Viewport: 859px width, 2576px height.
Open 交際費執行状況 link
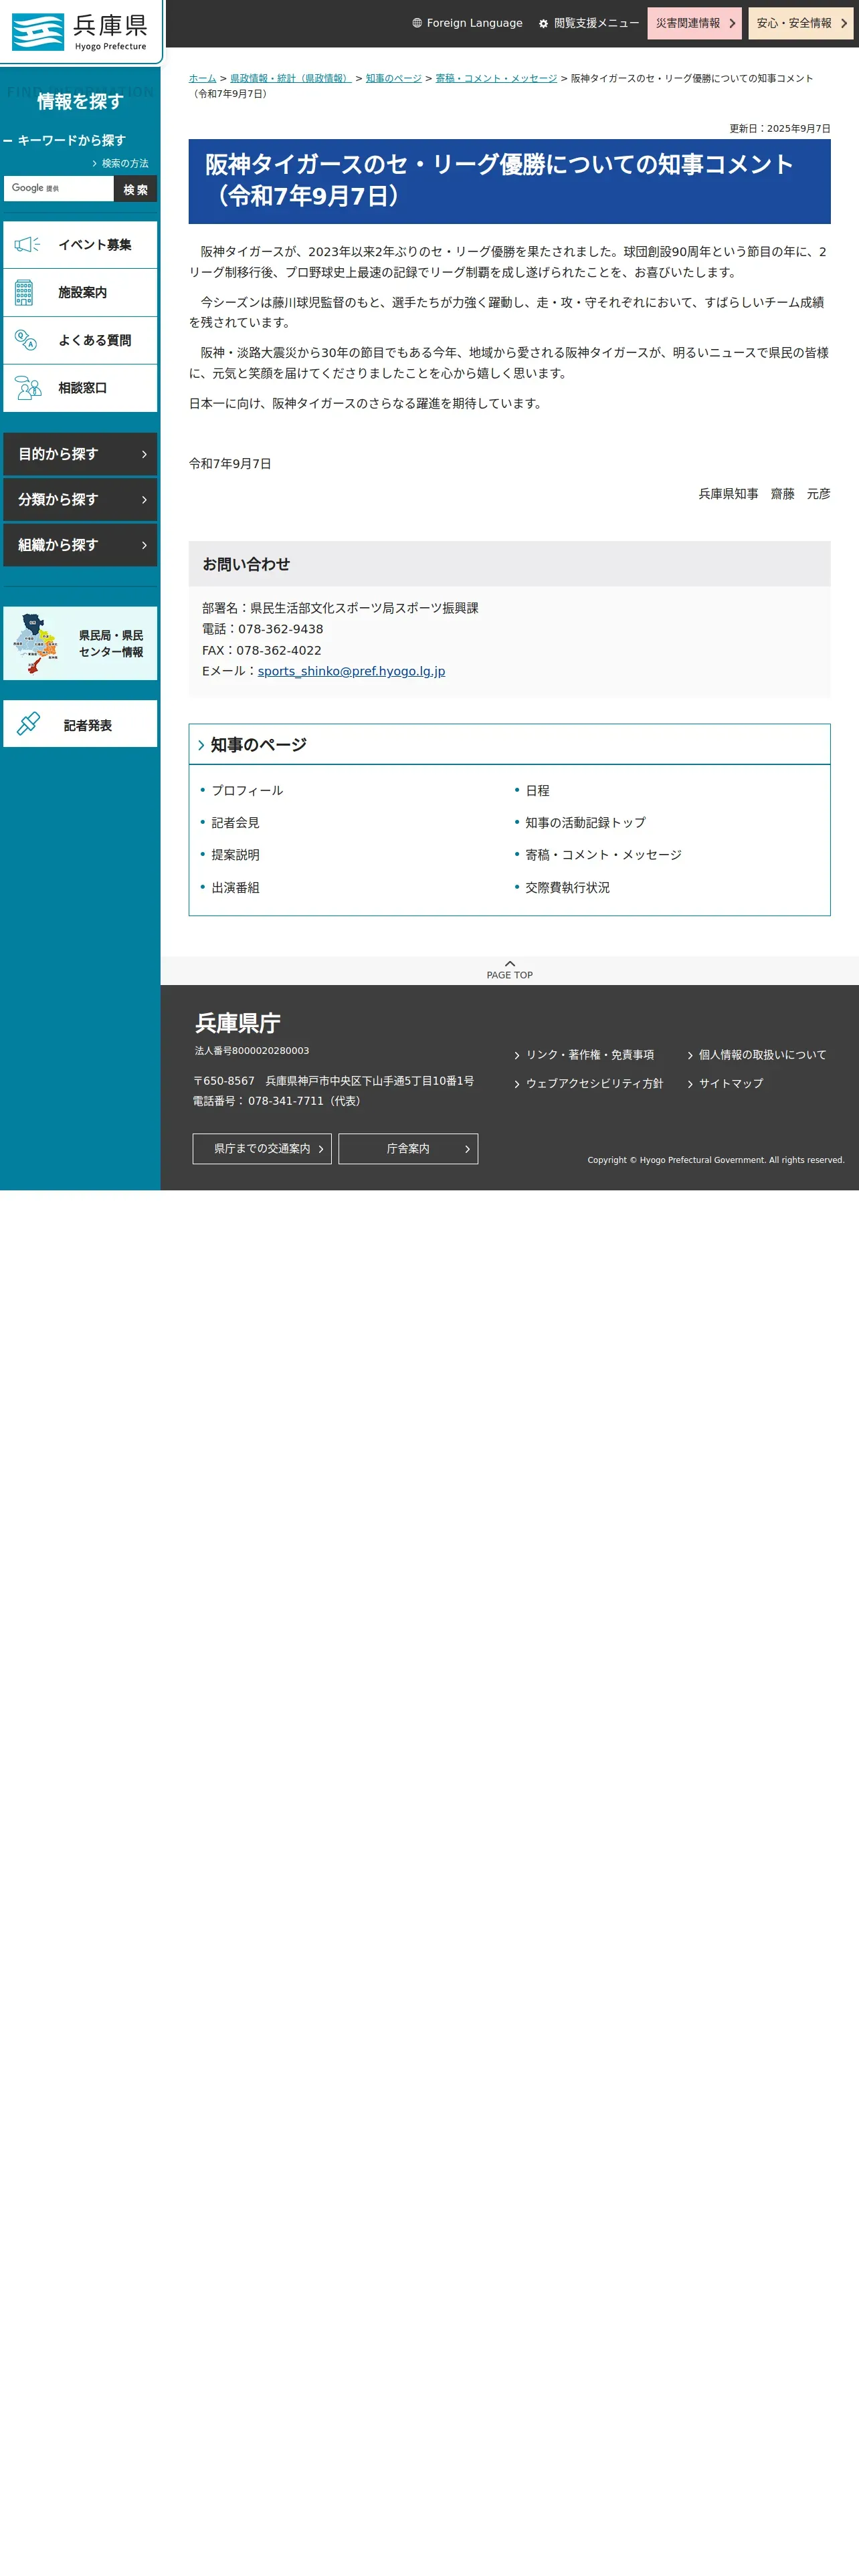pos(567,888)
